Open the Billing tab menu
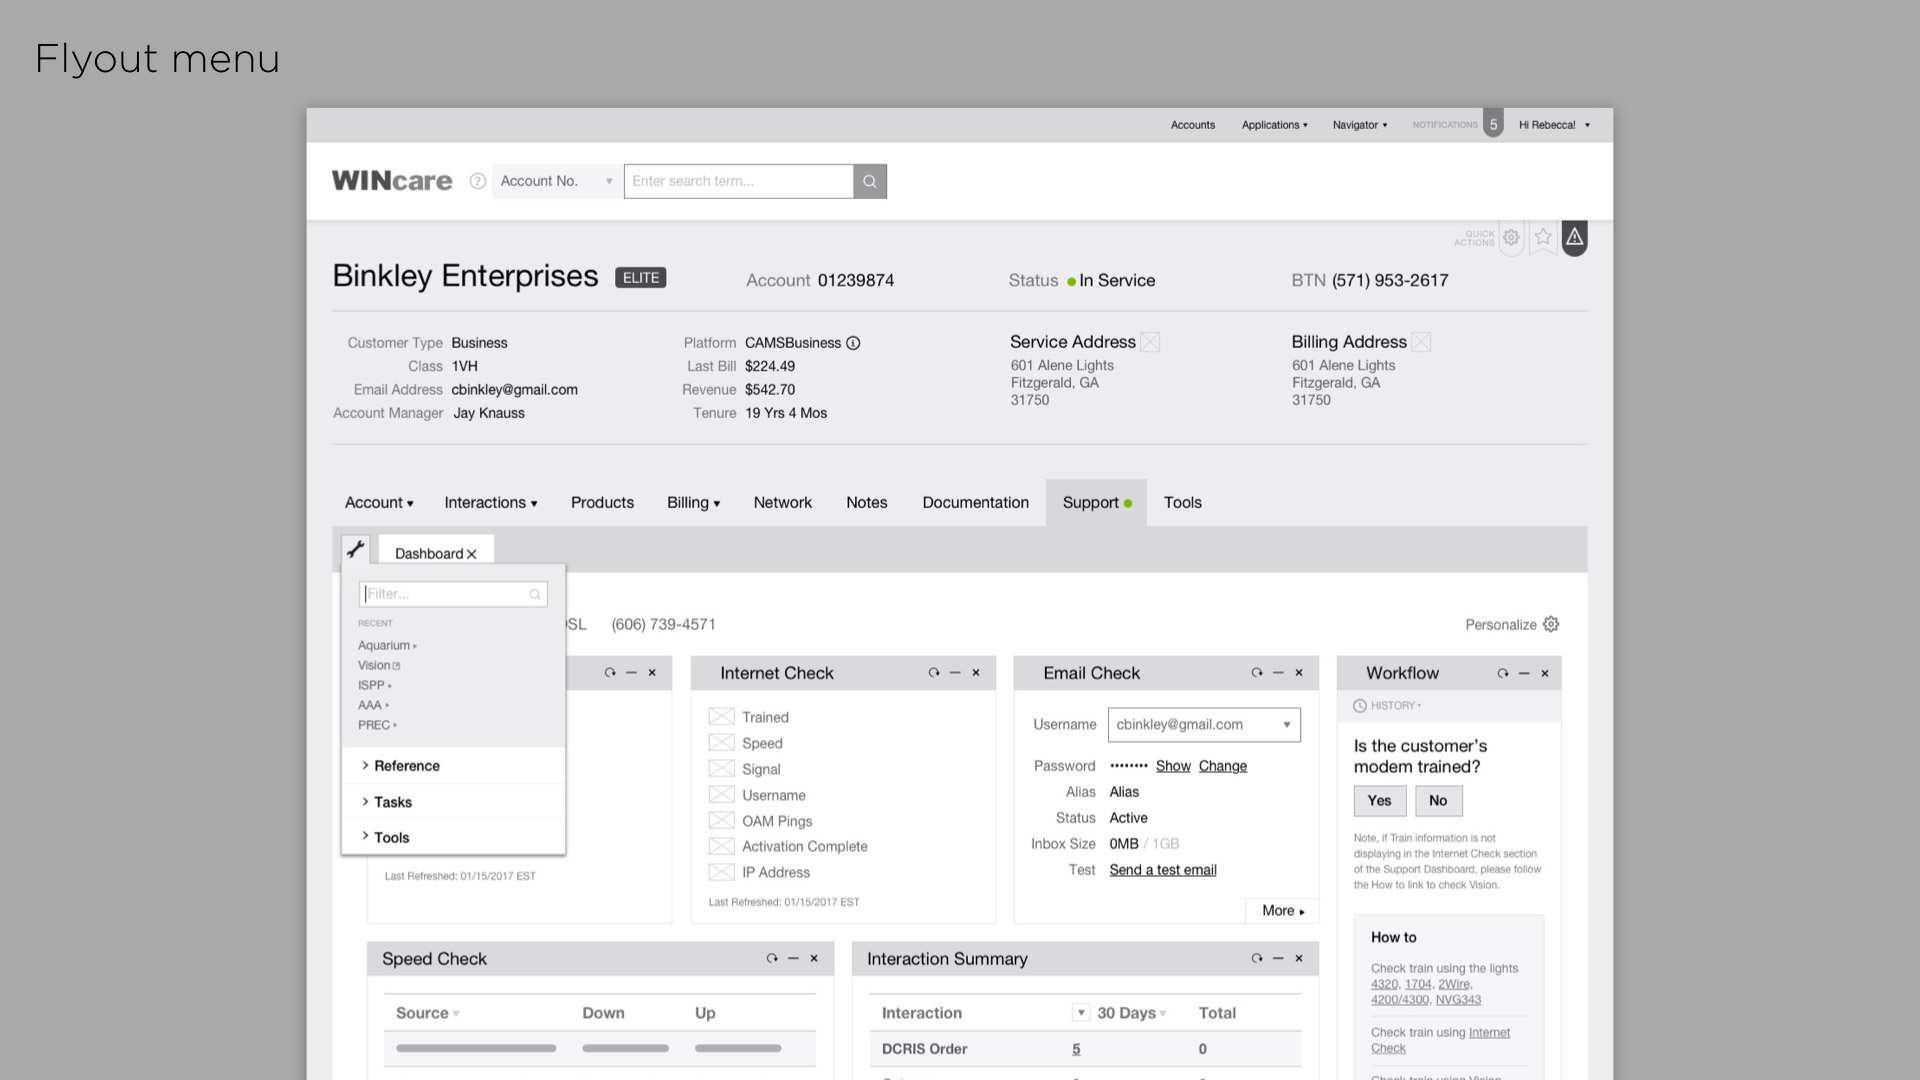 click(693, 503)
